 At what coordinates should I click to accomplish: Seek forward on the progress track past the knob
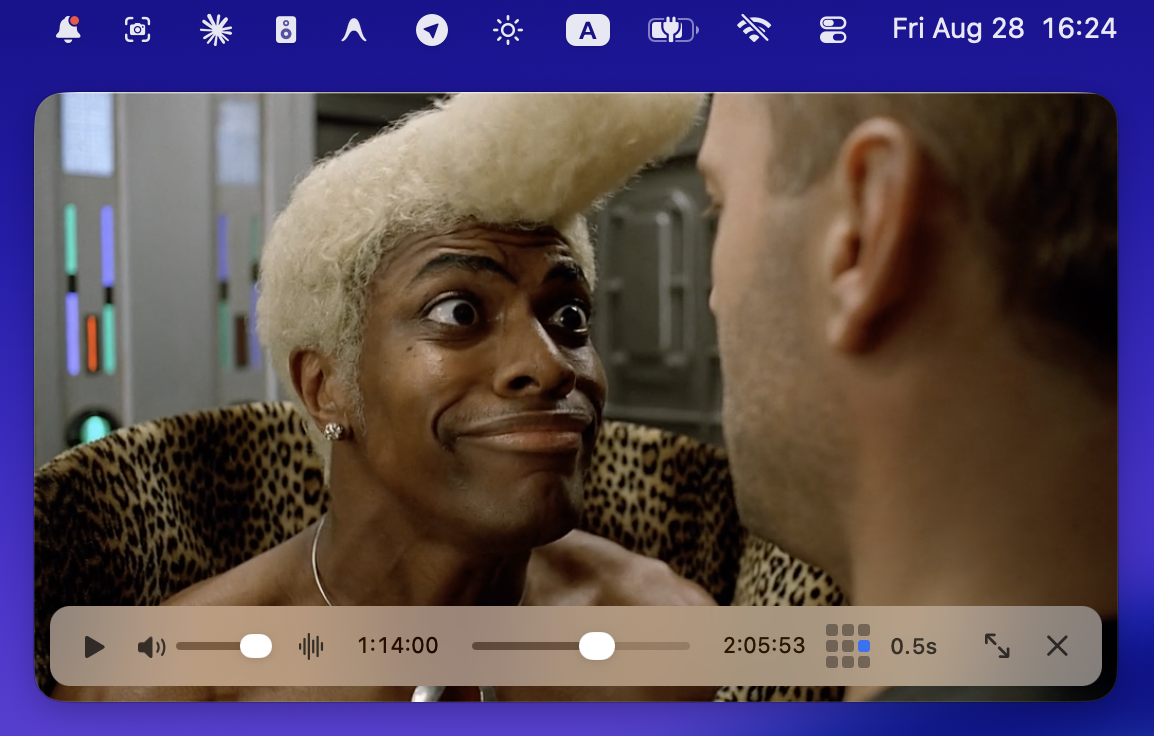point(652,646)
